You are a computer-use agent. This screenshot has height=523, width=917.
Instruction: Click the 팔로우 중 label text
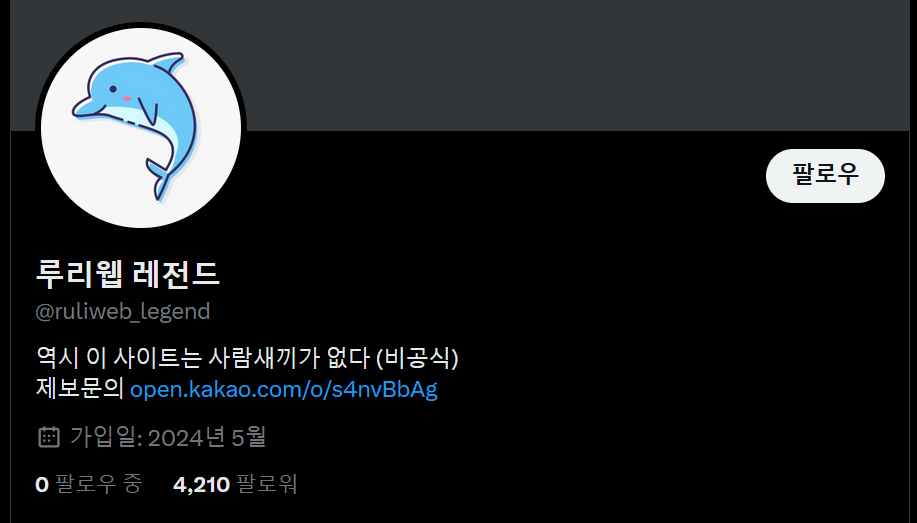[x=98, y=484]
